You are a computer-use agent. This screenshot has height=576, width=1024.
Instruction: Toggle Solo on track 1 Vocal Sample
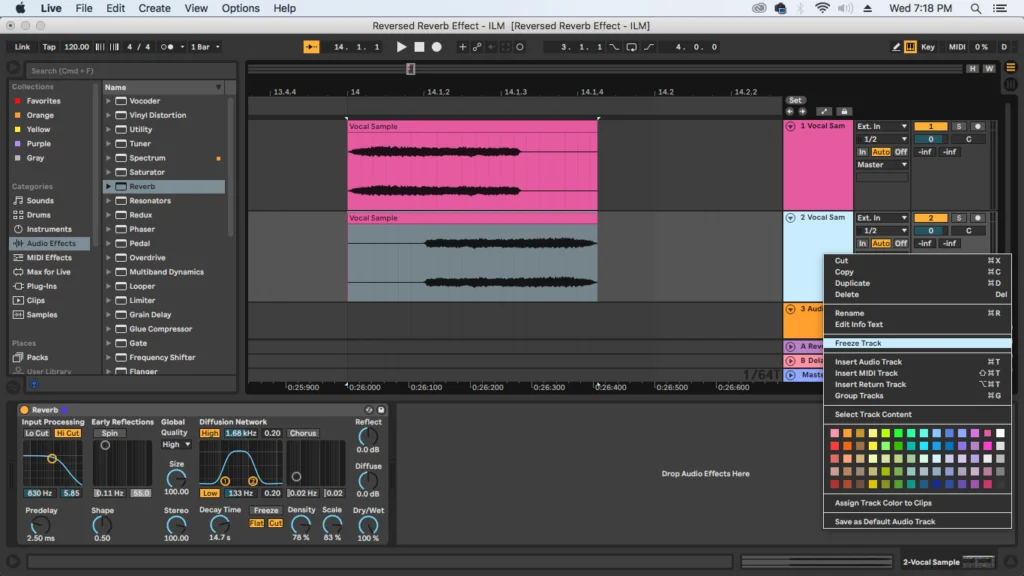click(958, 126)
